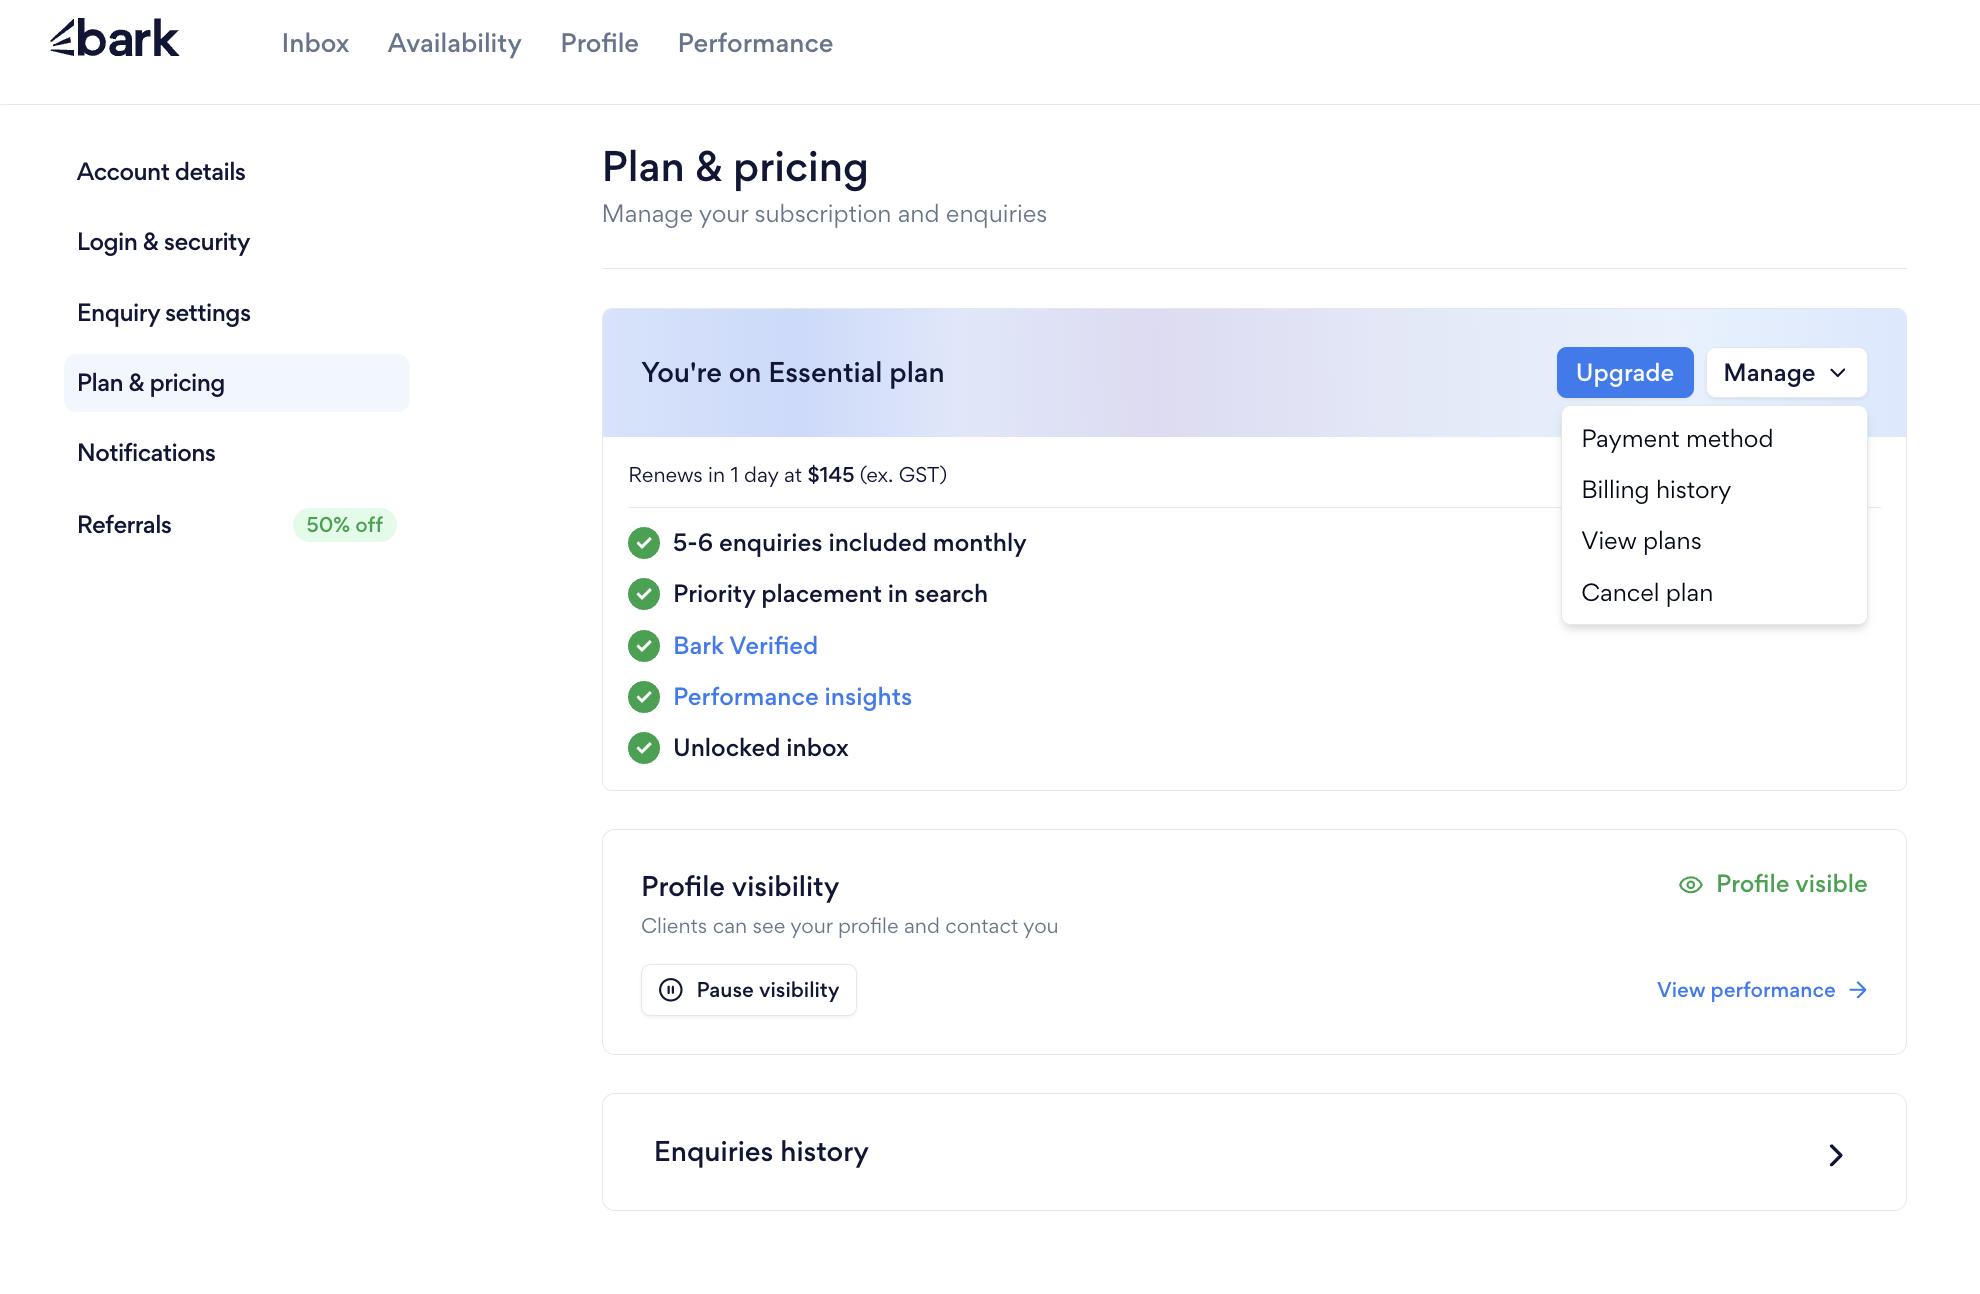Click the check icon beside Unlocked inbox
The height and width of the screenshot is (1294, 1980).
[x=644, y=748]
